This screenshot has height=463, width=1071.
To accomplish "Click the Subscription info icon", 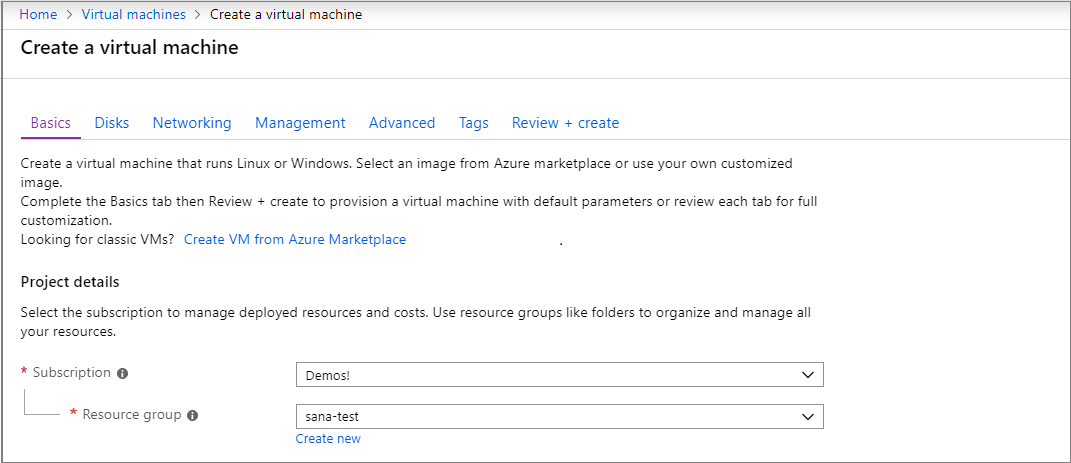I will [x=122, y=373].
